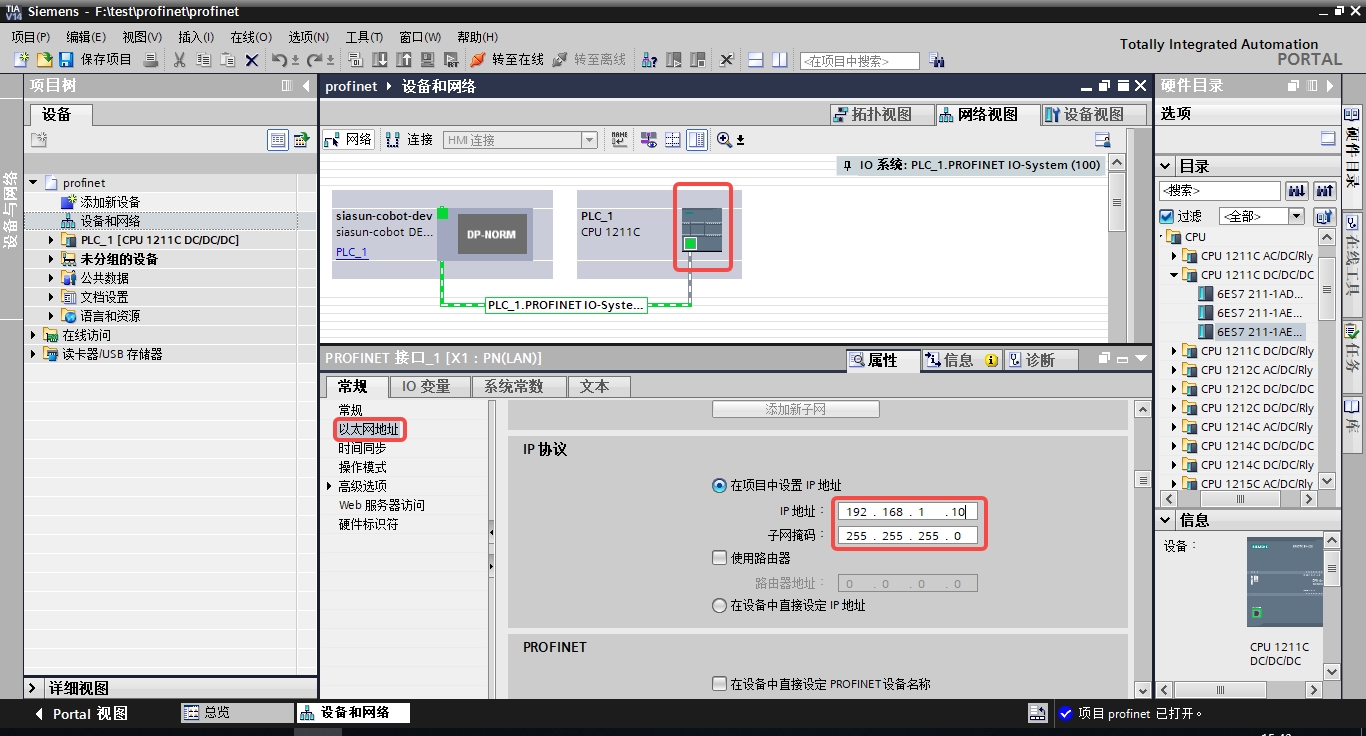The width and height of the screenshot is (1366, 736).
Task: Click the search up icon in catalog
Action: click(1325, 190)
